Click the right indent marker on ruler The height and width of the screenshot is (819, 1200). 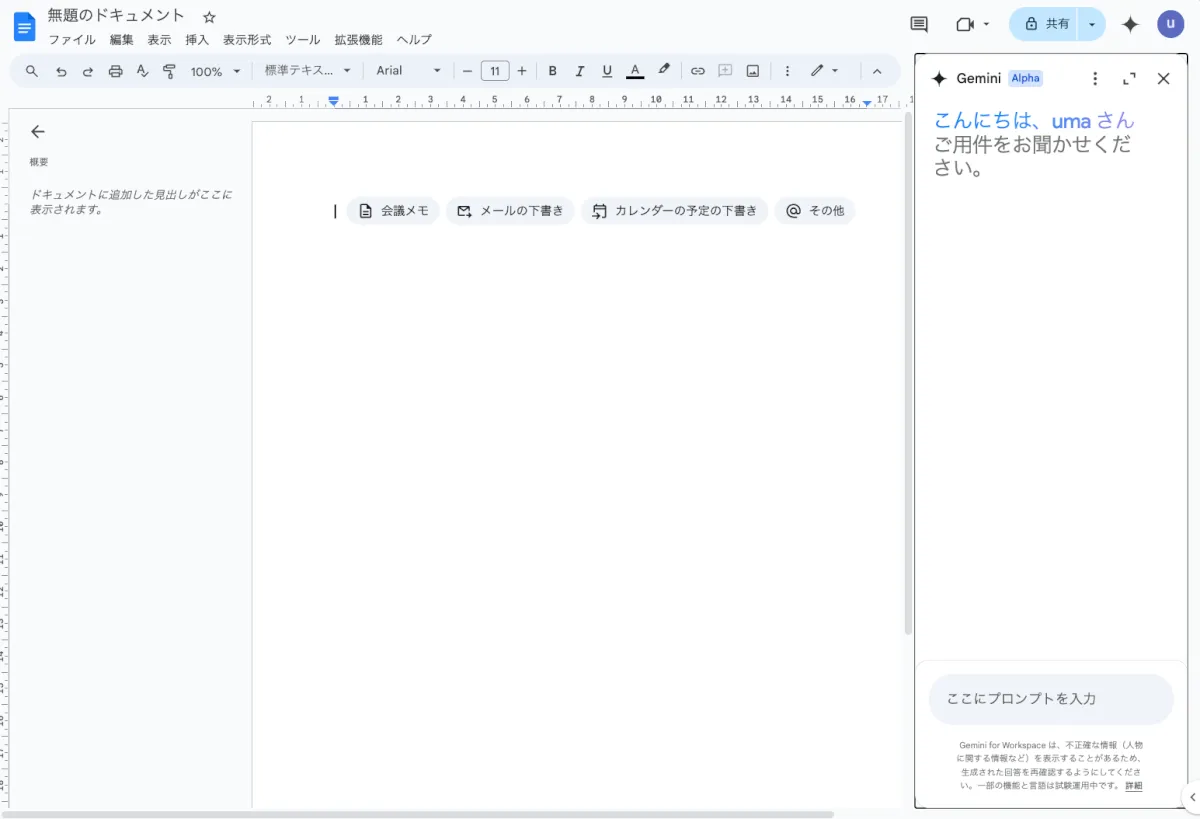click(x=867, y=102)
